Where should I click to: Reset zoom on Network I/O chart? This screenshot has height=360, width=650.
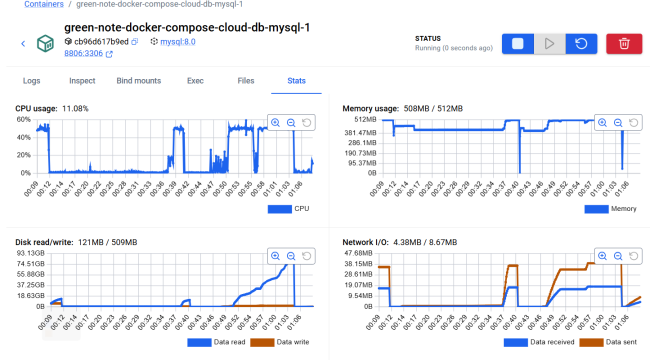click(x=634, y=256)
